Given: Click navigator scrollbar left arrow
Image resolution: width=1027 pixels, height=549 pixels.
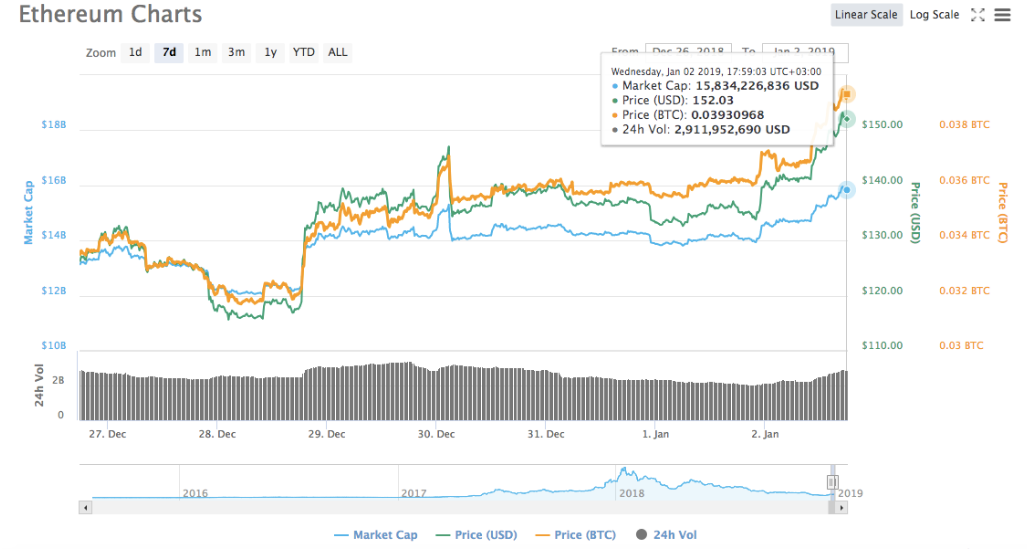Looking at the screenshot, I should click(85, 508).
